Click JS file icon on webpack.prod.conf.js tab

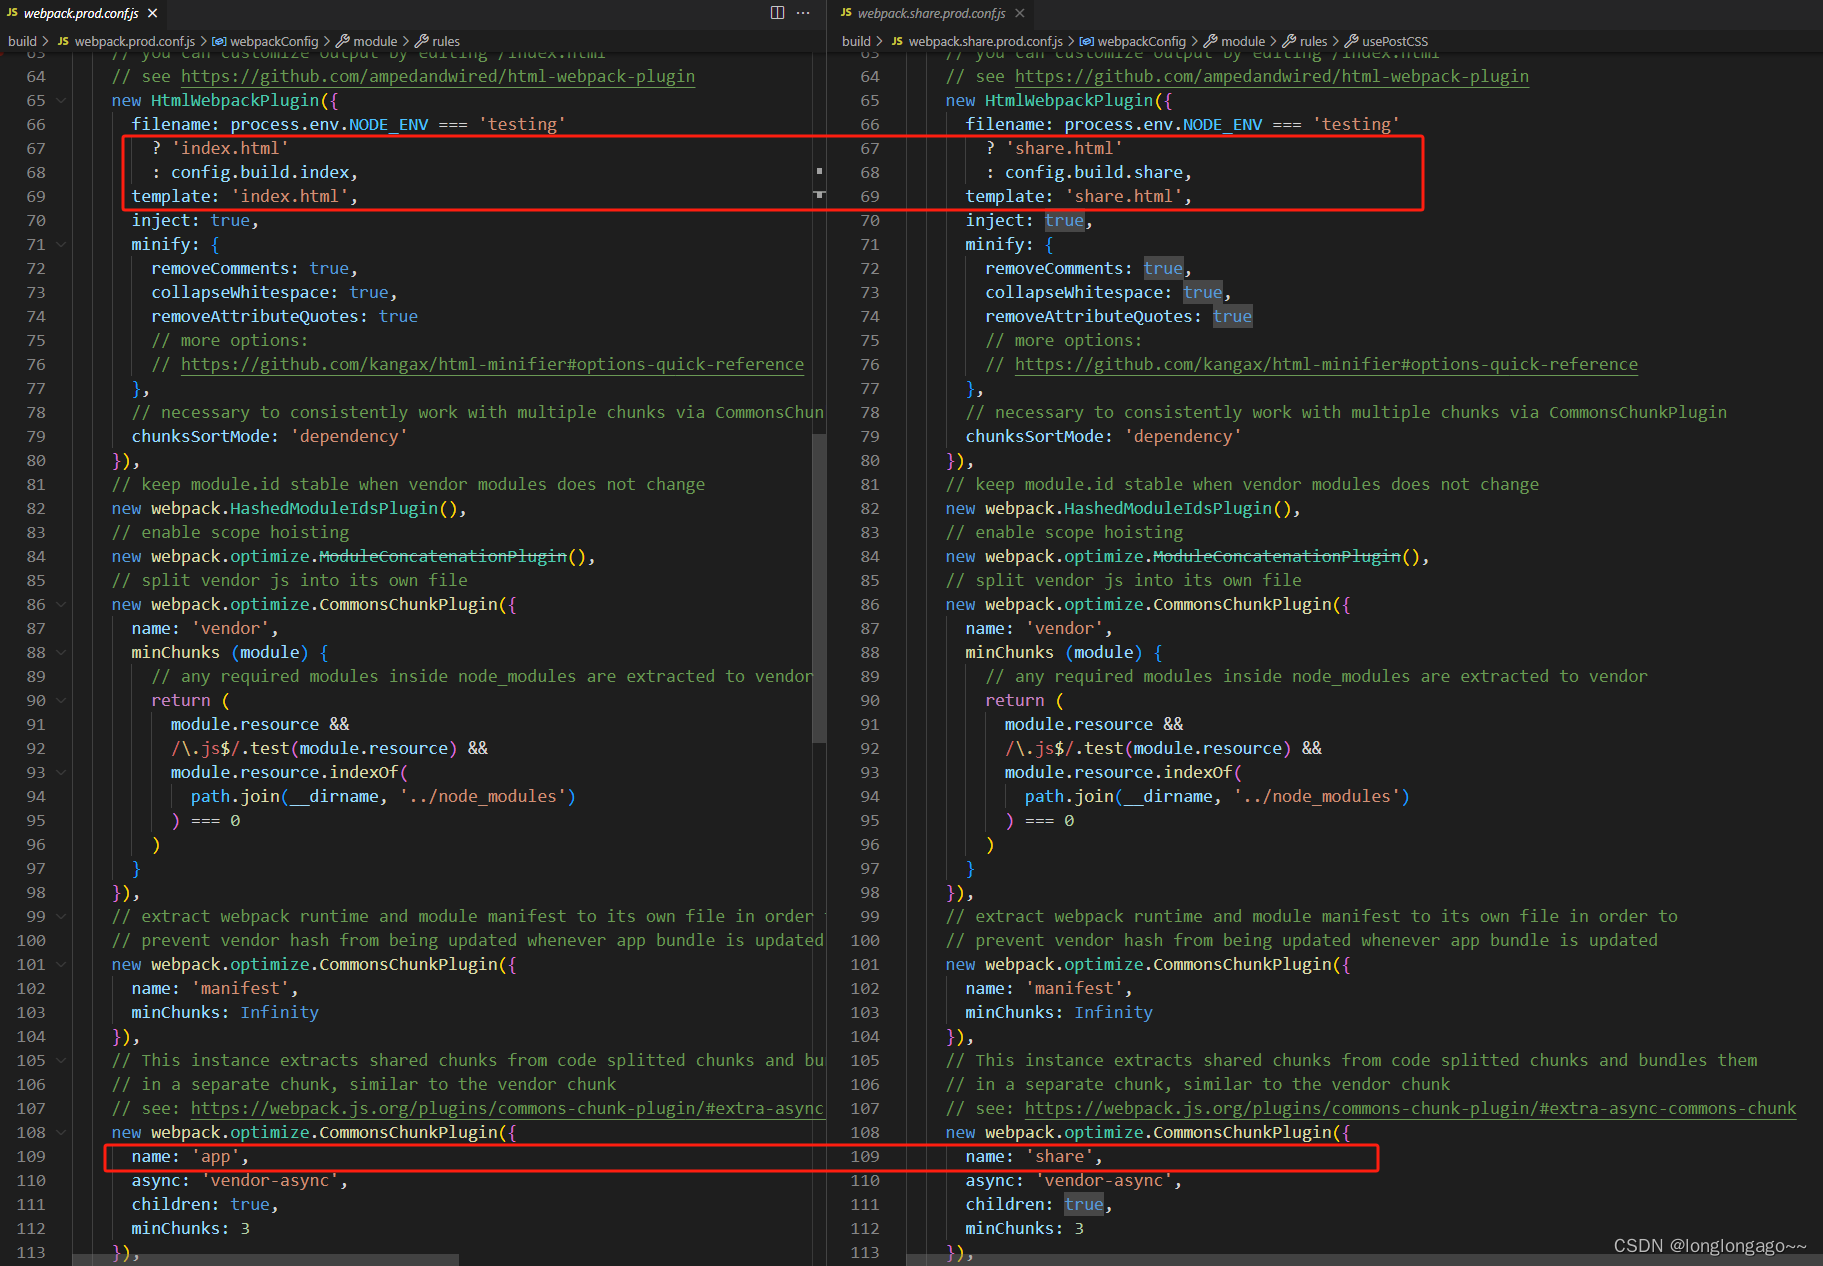point(12,13)
